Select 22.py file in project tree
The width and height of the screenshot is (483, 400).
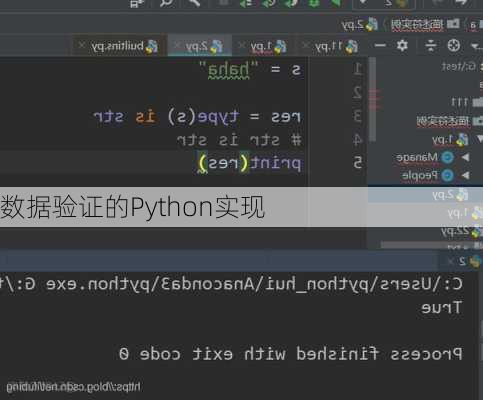462,231
